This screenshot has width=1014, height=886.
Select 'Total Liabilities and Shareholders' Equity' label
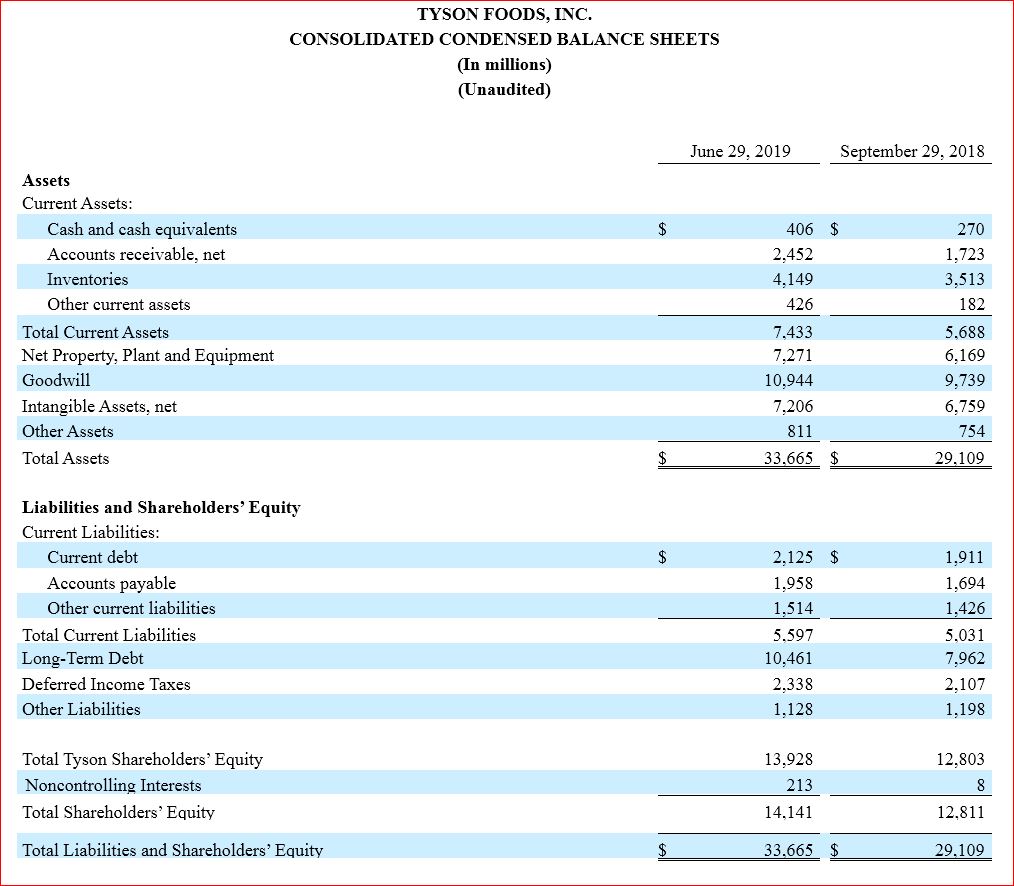point(172,850)
